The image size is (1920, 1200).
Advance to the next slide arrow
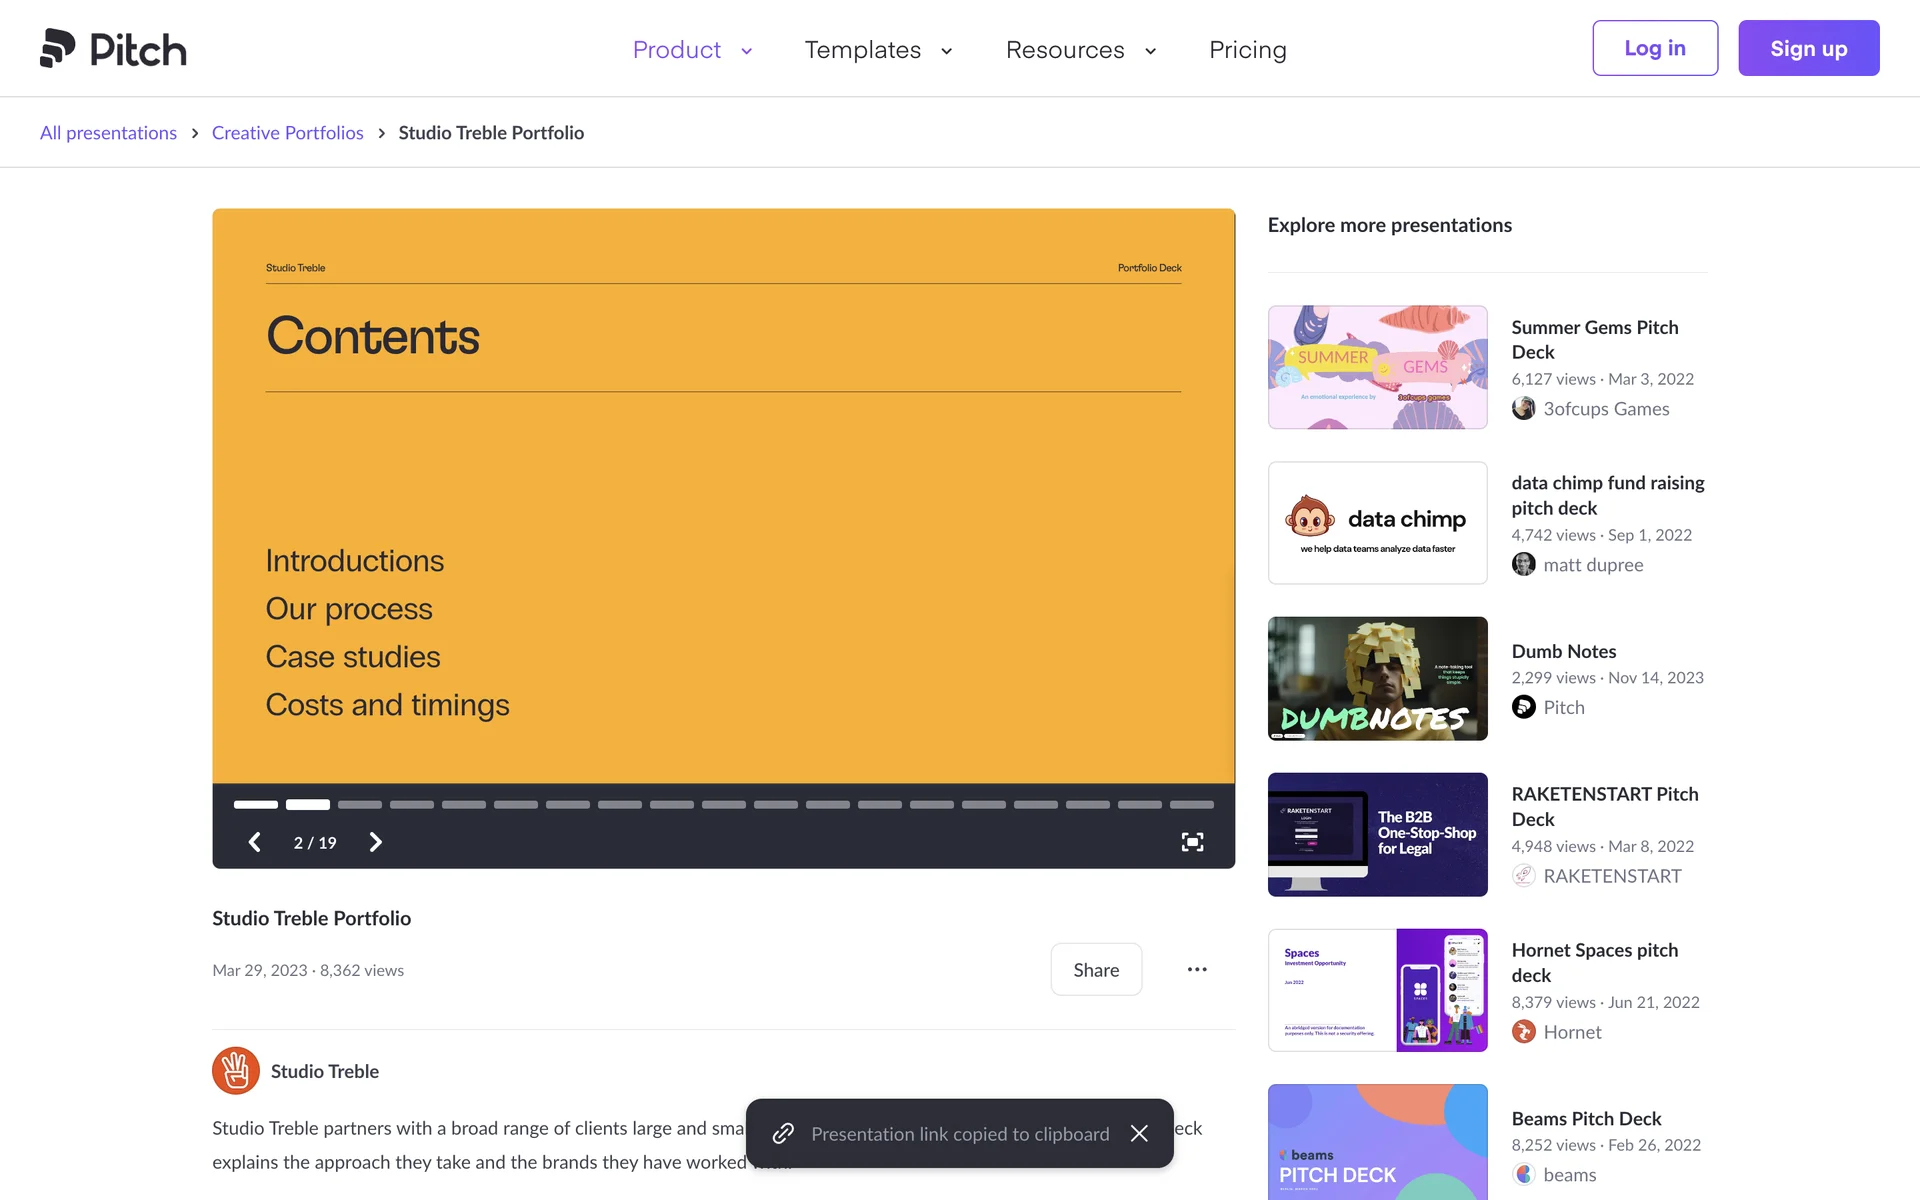click(x=376, y=842)
